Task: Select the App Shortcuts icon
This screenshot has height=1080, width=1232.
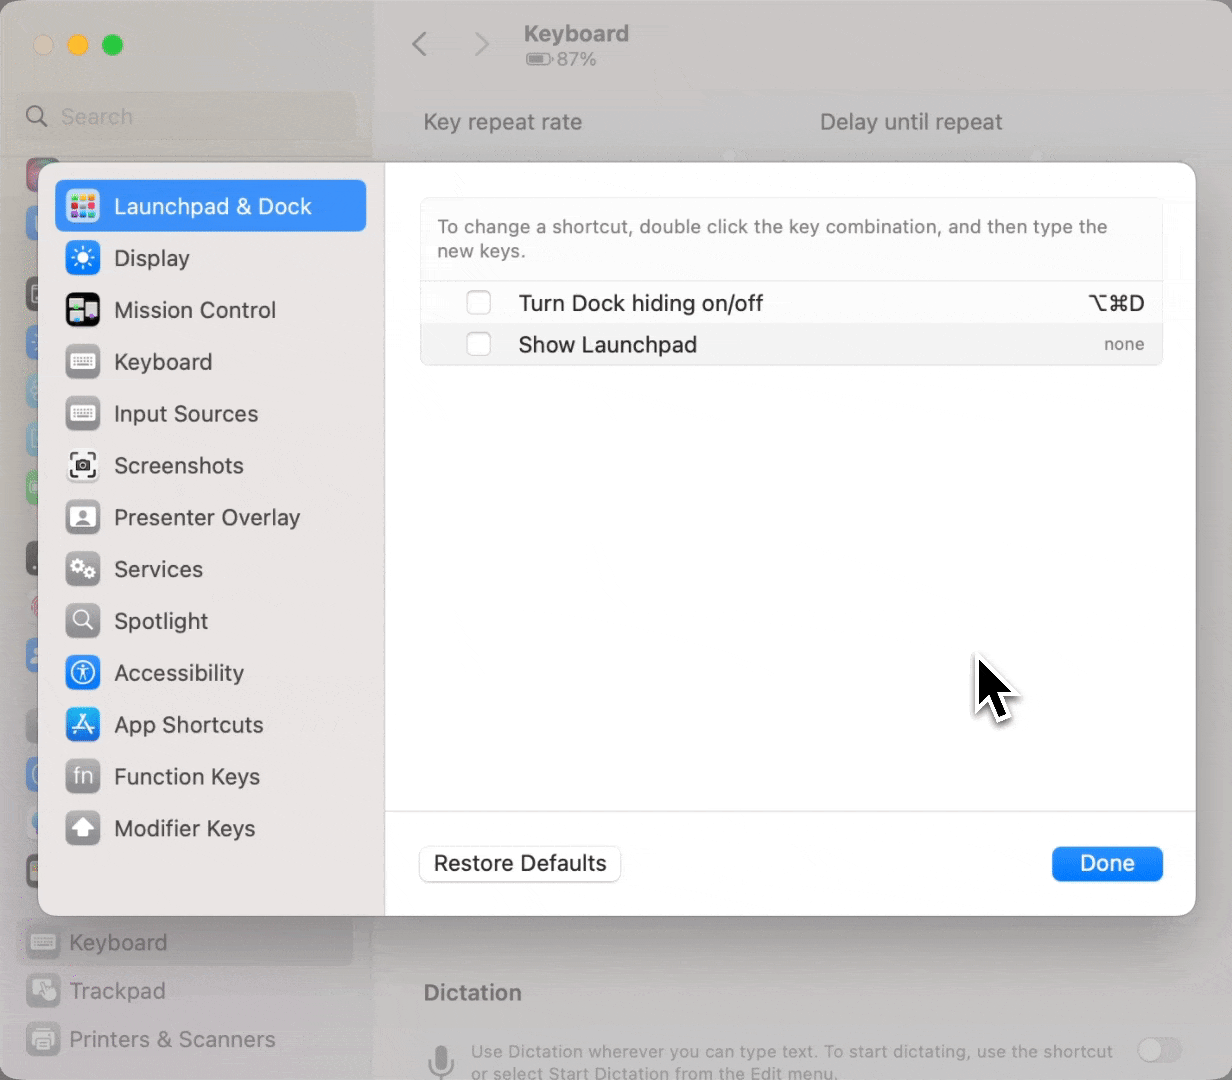Action: 82,725
